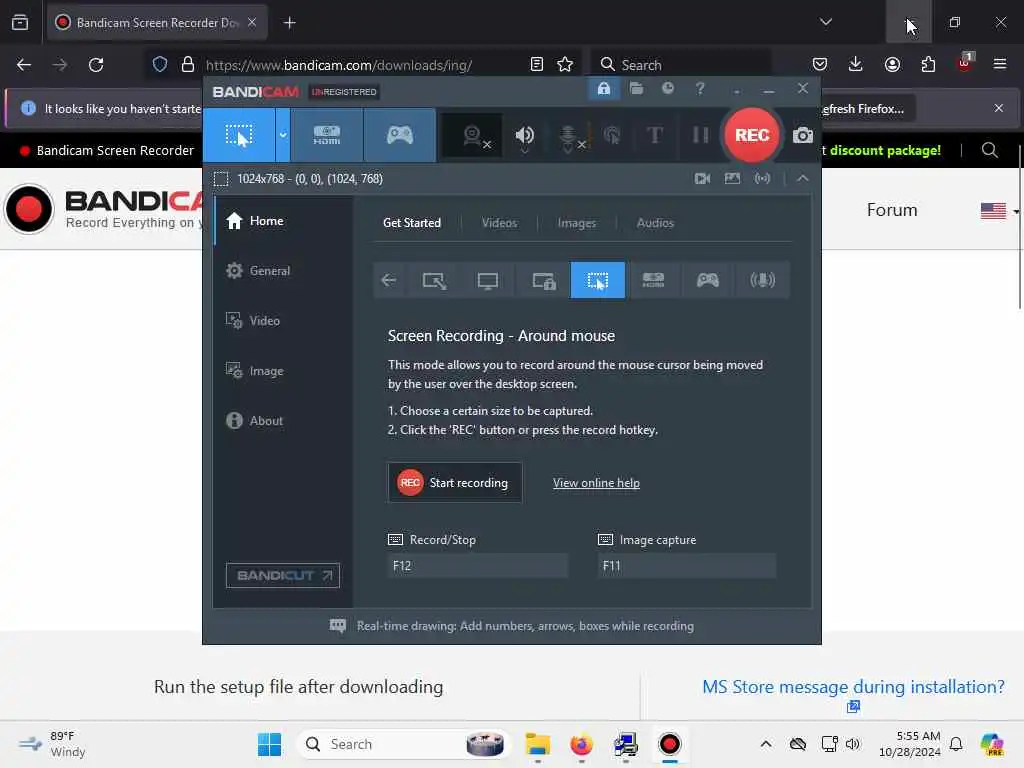Open File Explorer from taskbar
The height and width of the screenshot is (768, 1024).
pyautogui.click(x=537, y=744)
